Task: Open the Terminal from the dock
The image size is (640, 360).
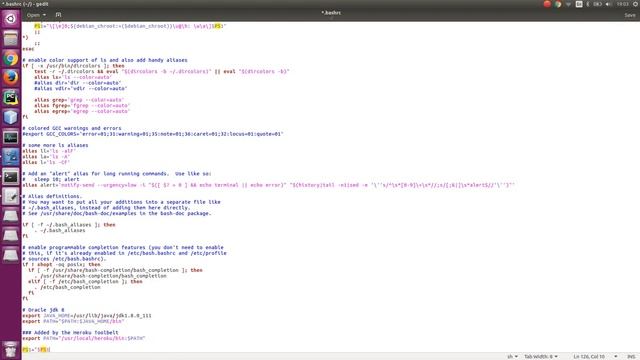Action: point(11,176)
